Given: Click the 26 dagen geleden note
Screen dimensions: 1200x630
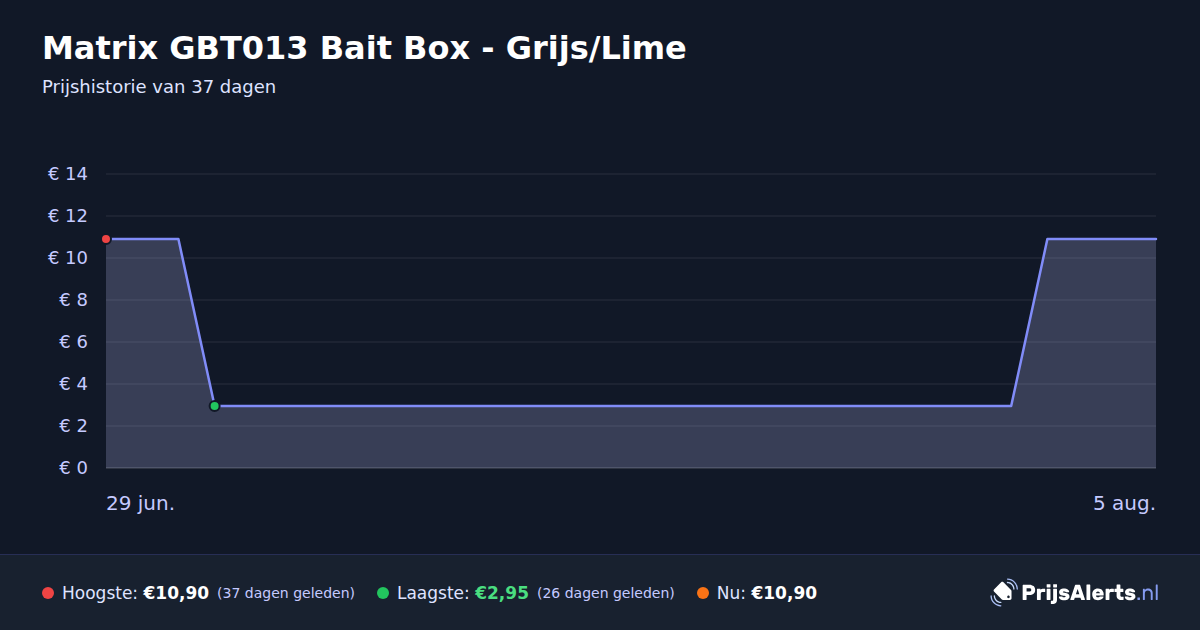Looking at the screenshot, I should 606,593.
